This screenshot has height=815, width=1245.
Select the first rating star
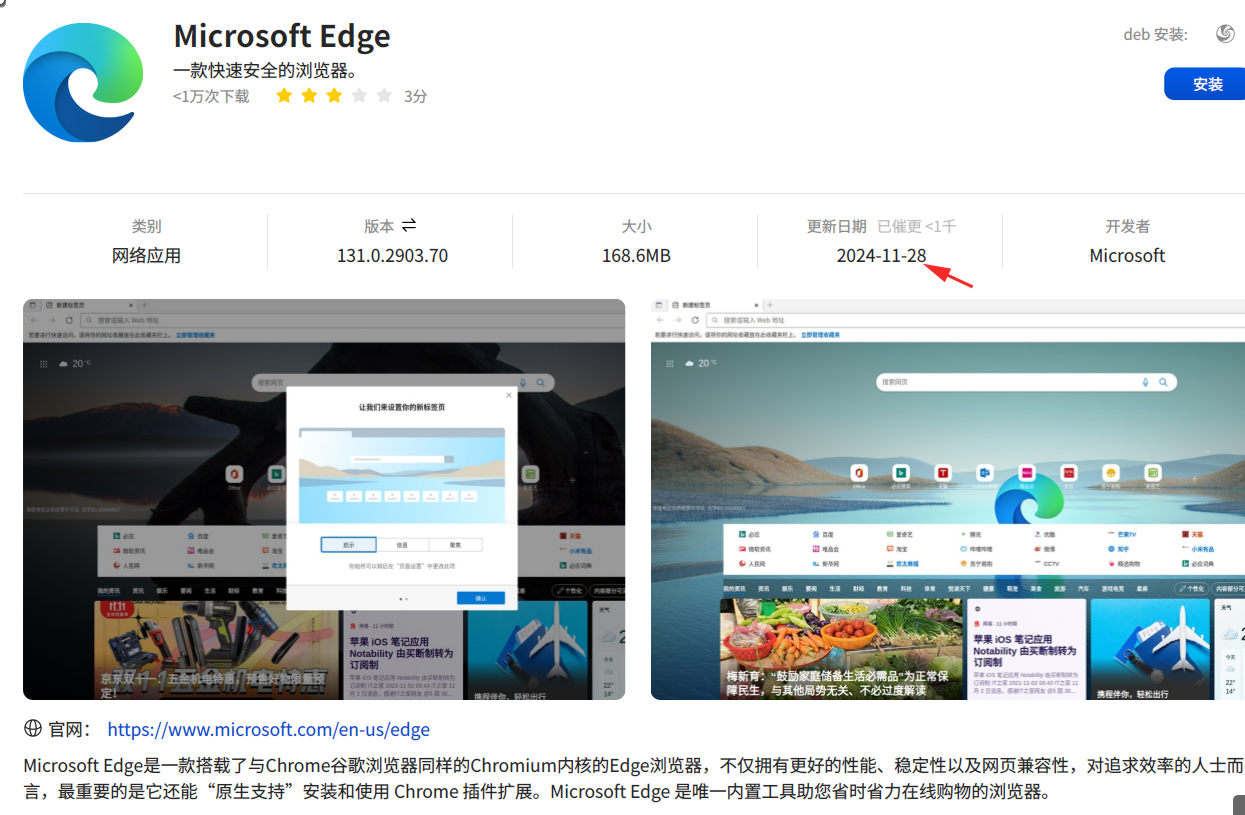[284, 96]
